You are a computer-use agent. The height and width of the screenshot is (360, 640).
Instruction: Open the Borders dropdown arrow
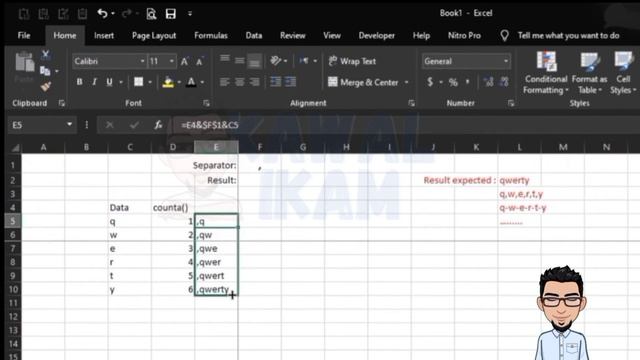tap(150, 82)
